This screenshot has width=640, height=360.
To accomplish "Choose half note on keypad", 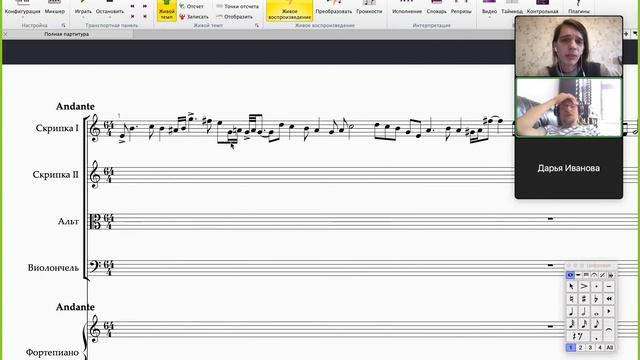I will pyautogui.click(x=584, y=311).
